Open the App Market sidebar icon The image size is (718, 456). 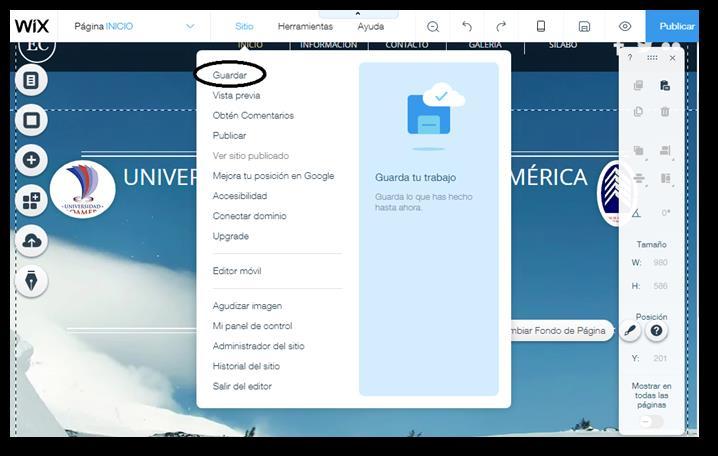(31, 201)
